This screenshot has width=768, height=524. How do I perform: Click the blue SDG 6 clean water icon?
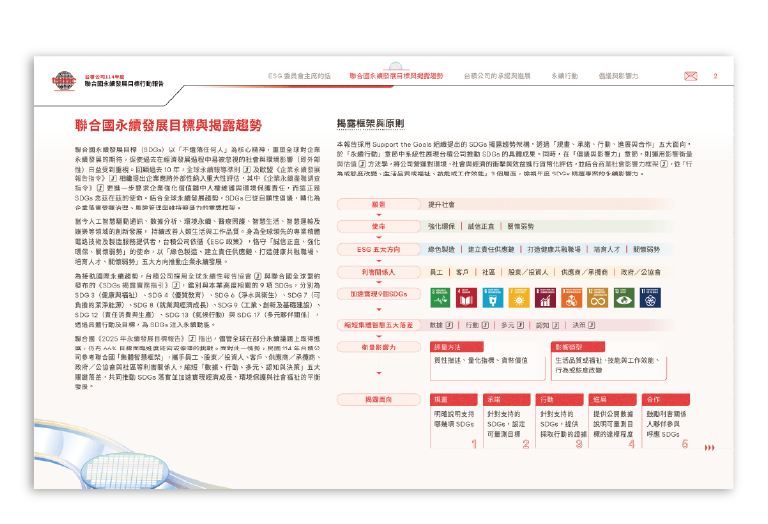(493, 298)
